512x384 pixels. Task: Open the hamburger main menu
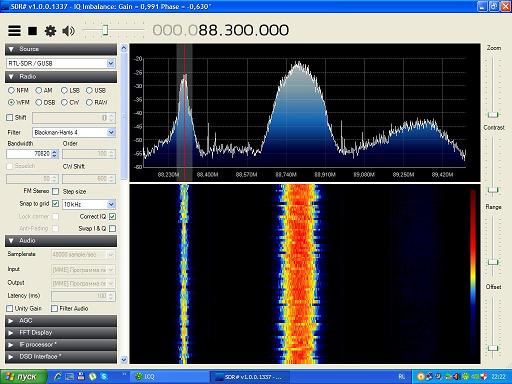(x=14, y=31)
